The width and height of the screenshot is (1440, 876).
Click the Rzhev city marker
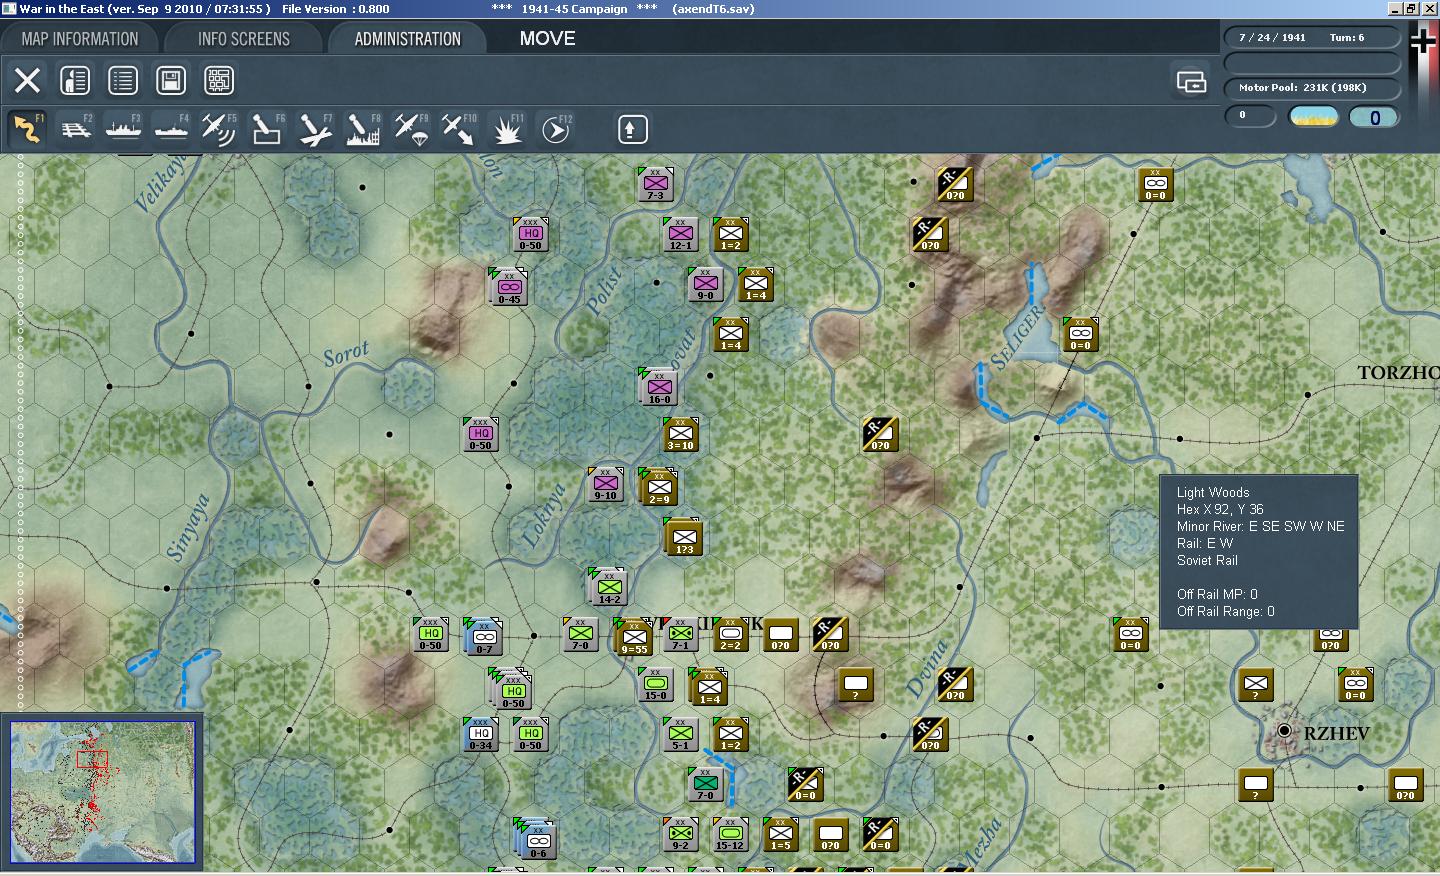coord(1284,731)
